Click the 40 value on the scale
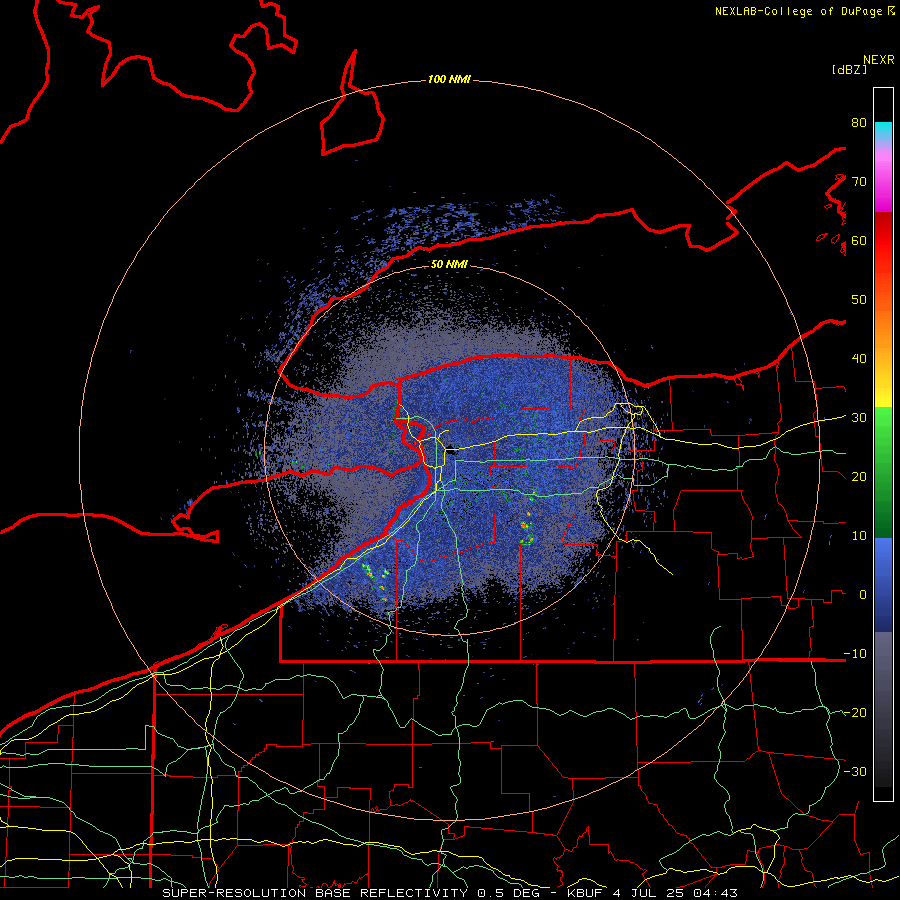 click(859, 359)
